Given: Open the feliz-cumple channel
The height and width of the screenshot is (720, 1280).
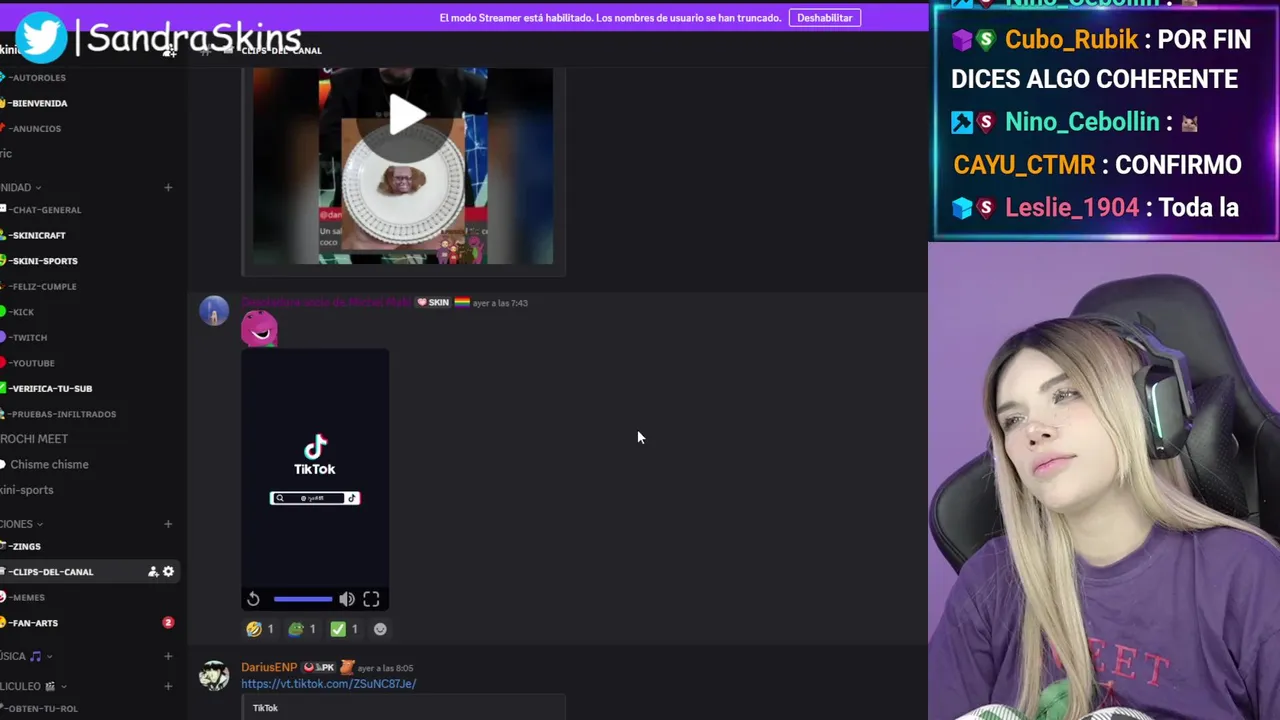Looking at the screenshot, I should click(x=43, y=286).
